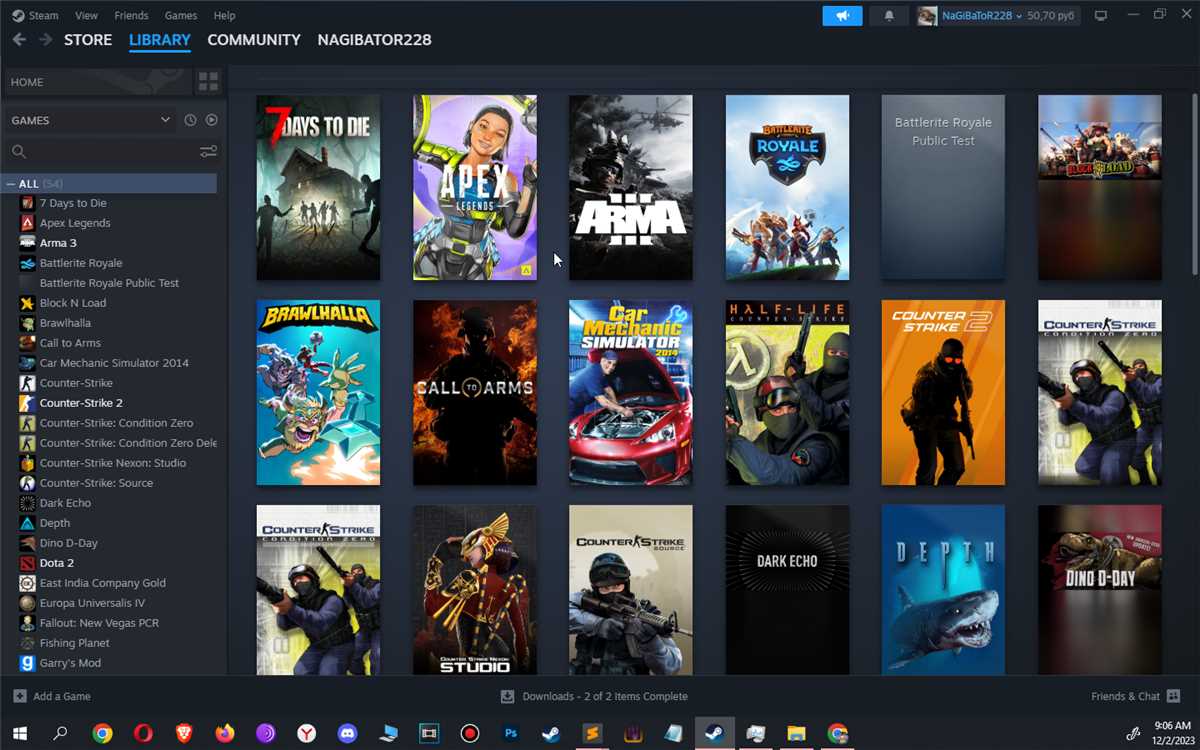Viewport: 1200px width, 750px height.
Task: Open Downloads status link
Action: click(x=594, y=696)
